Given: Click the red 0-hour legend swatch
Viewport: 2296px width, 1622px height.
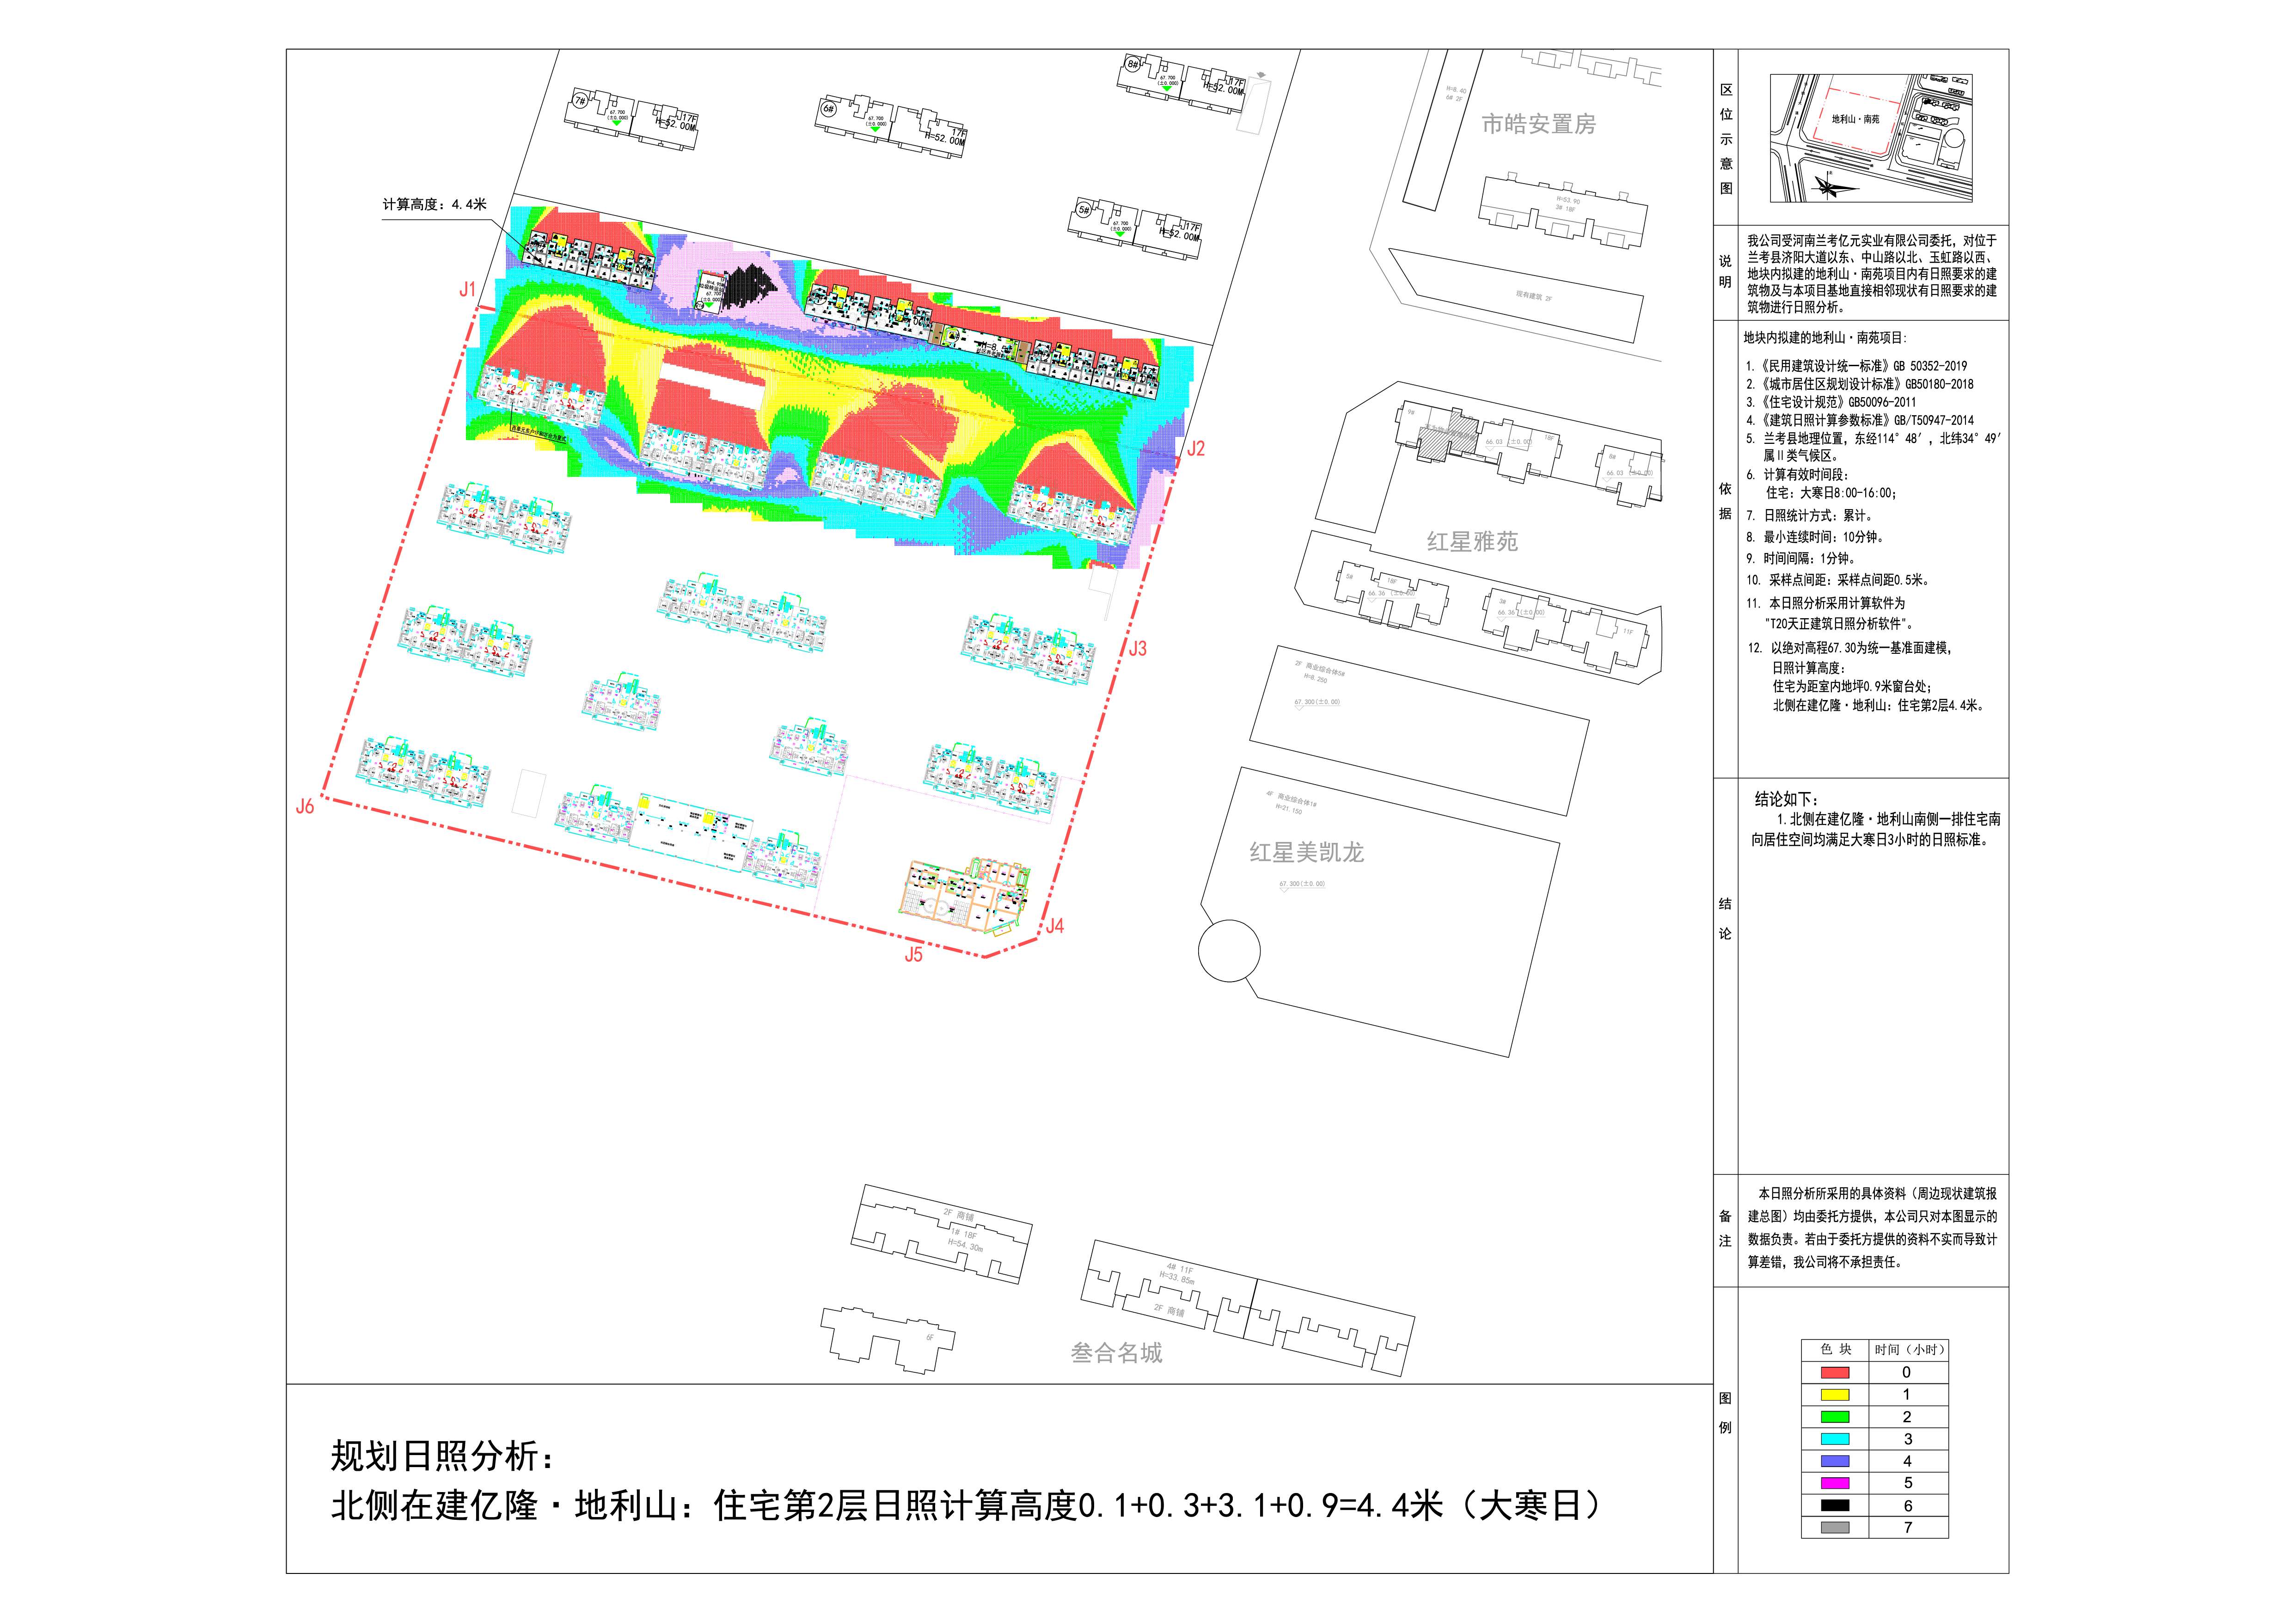Looking at the screenshot, I should click(x=1835, y=1373).
